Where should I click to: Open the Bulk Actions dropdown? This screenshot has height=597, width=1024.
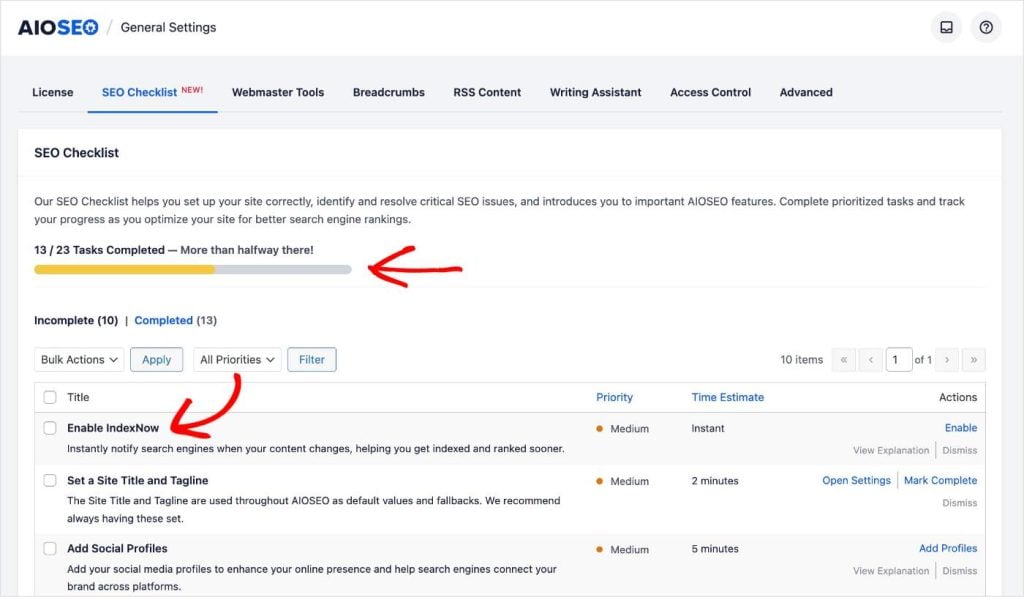pyautogui.click(x=78, y=359)
